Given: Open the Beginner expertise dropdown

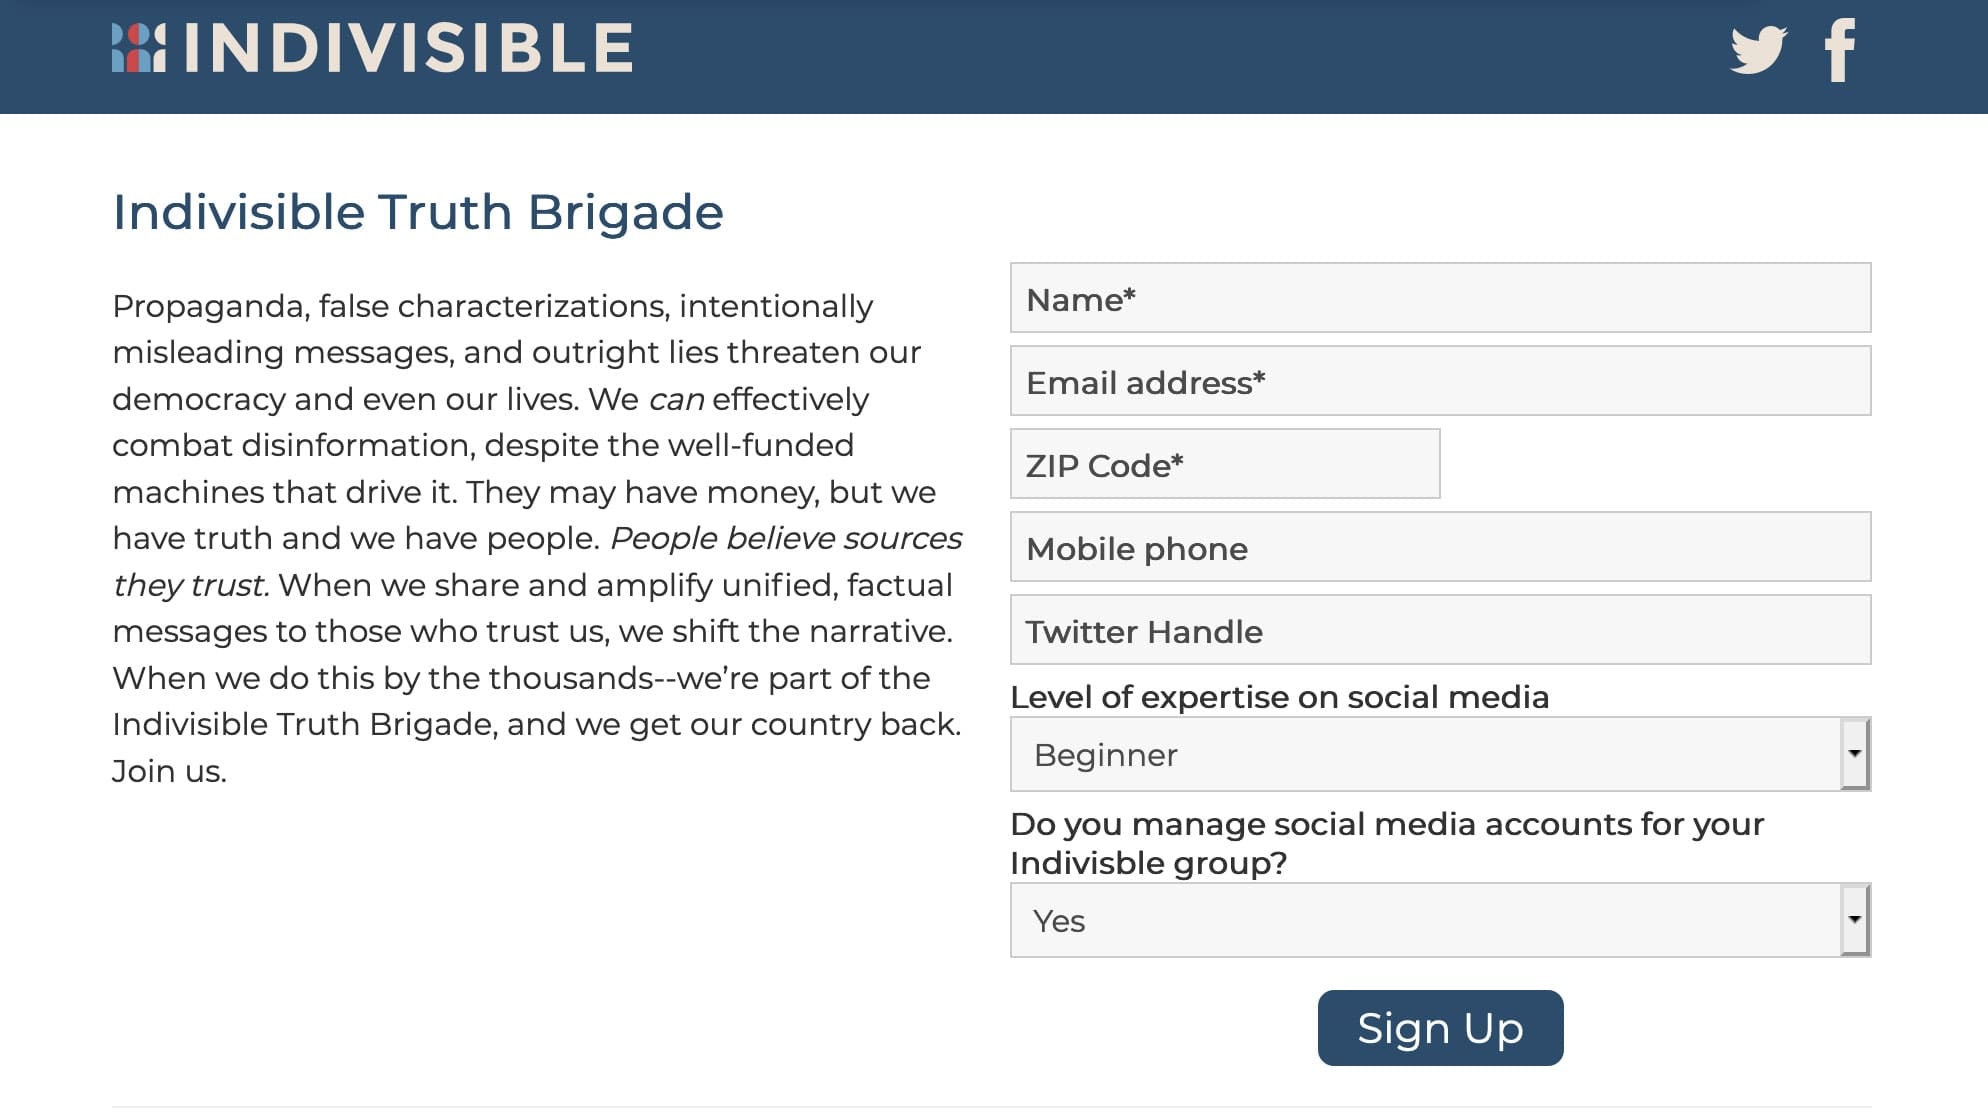Looking at the screenshot, I should [x=1440, y=754].
